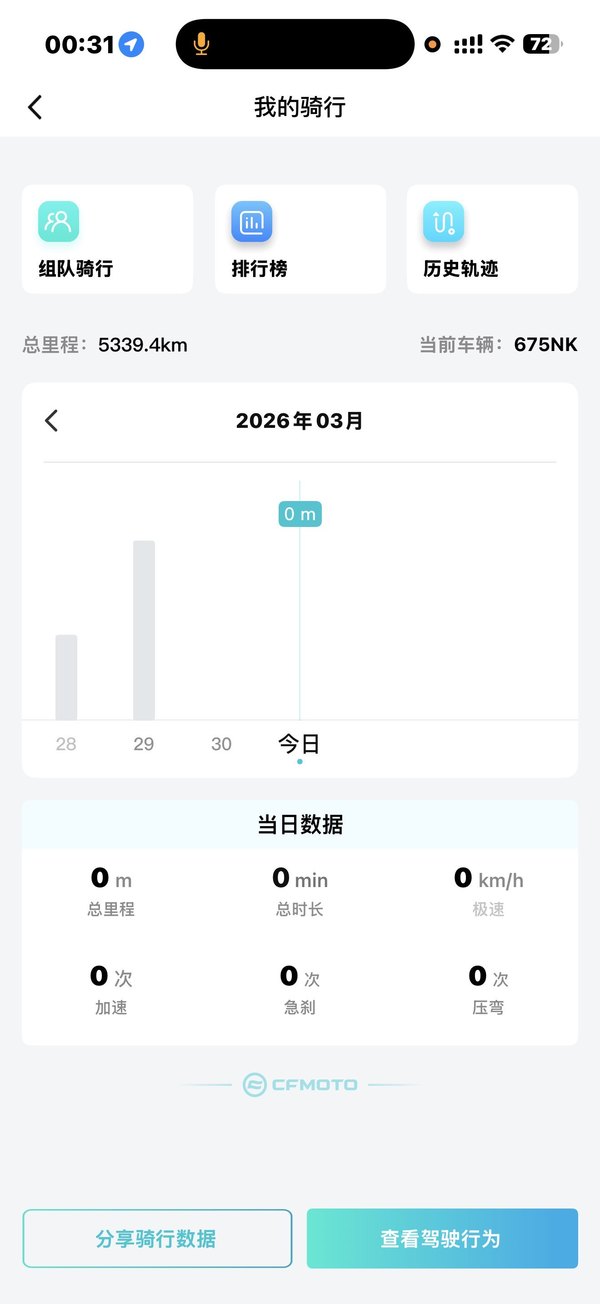Select 今日 on the mileage chart
The height and width of the screenshot is (1304, 600).
point(299,744)
